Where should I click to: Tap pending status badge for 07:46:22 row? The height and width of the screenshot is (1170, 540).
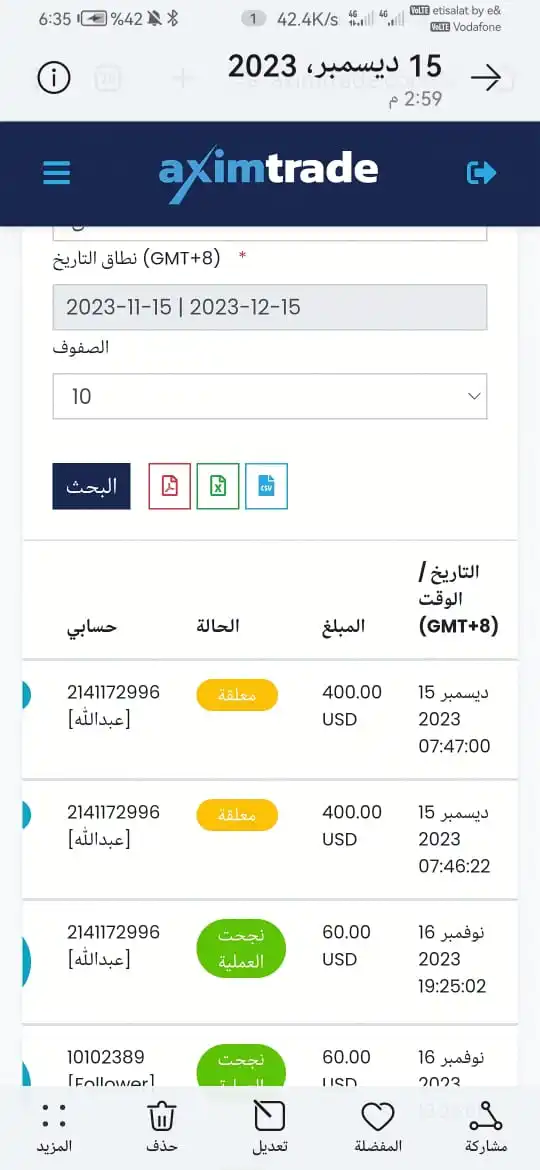coord(237,815)
